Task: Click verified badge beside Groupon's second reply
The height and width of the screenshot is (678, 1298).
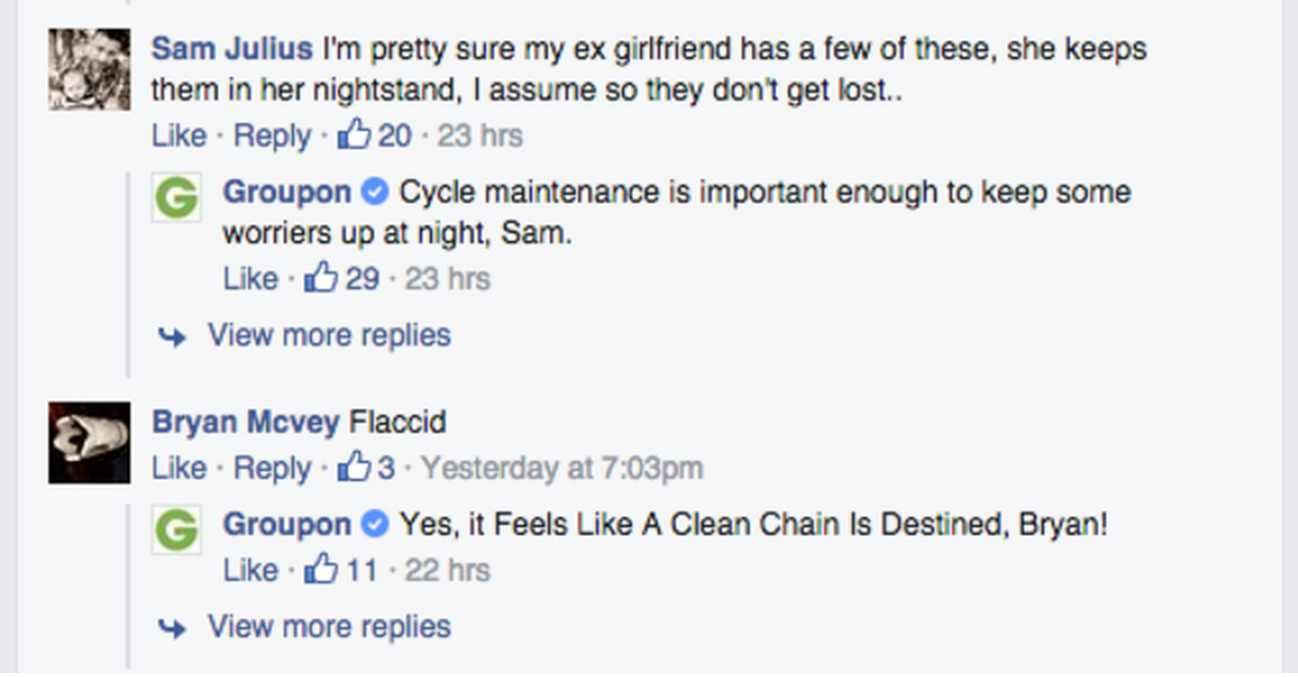Action: coord(375,523)
